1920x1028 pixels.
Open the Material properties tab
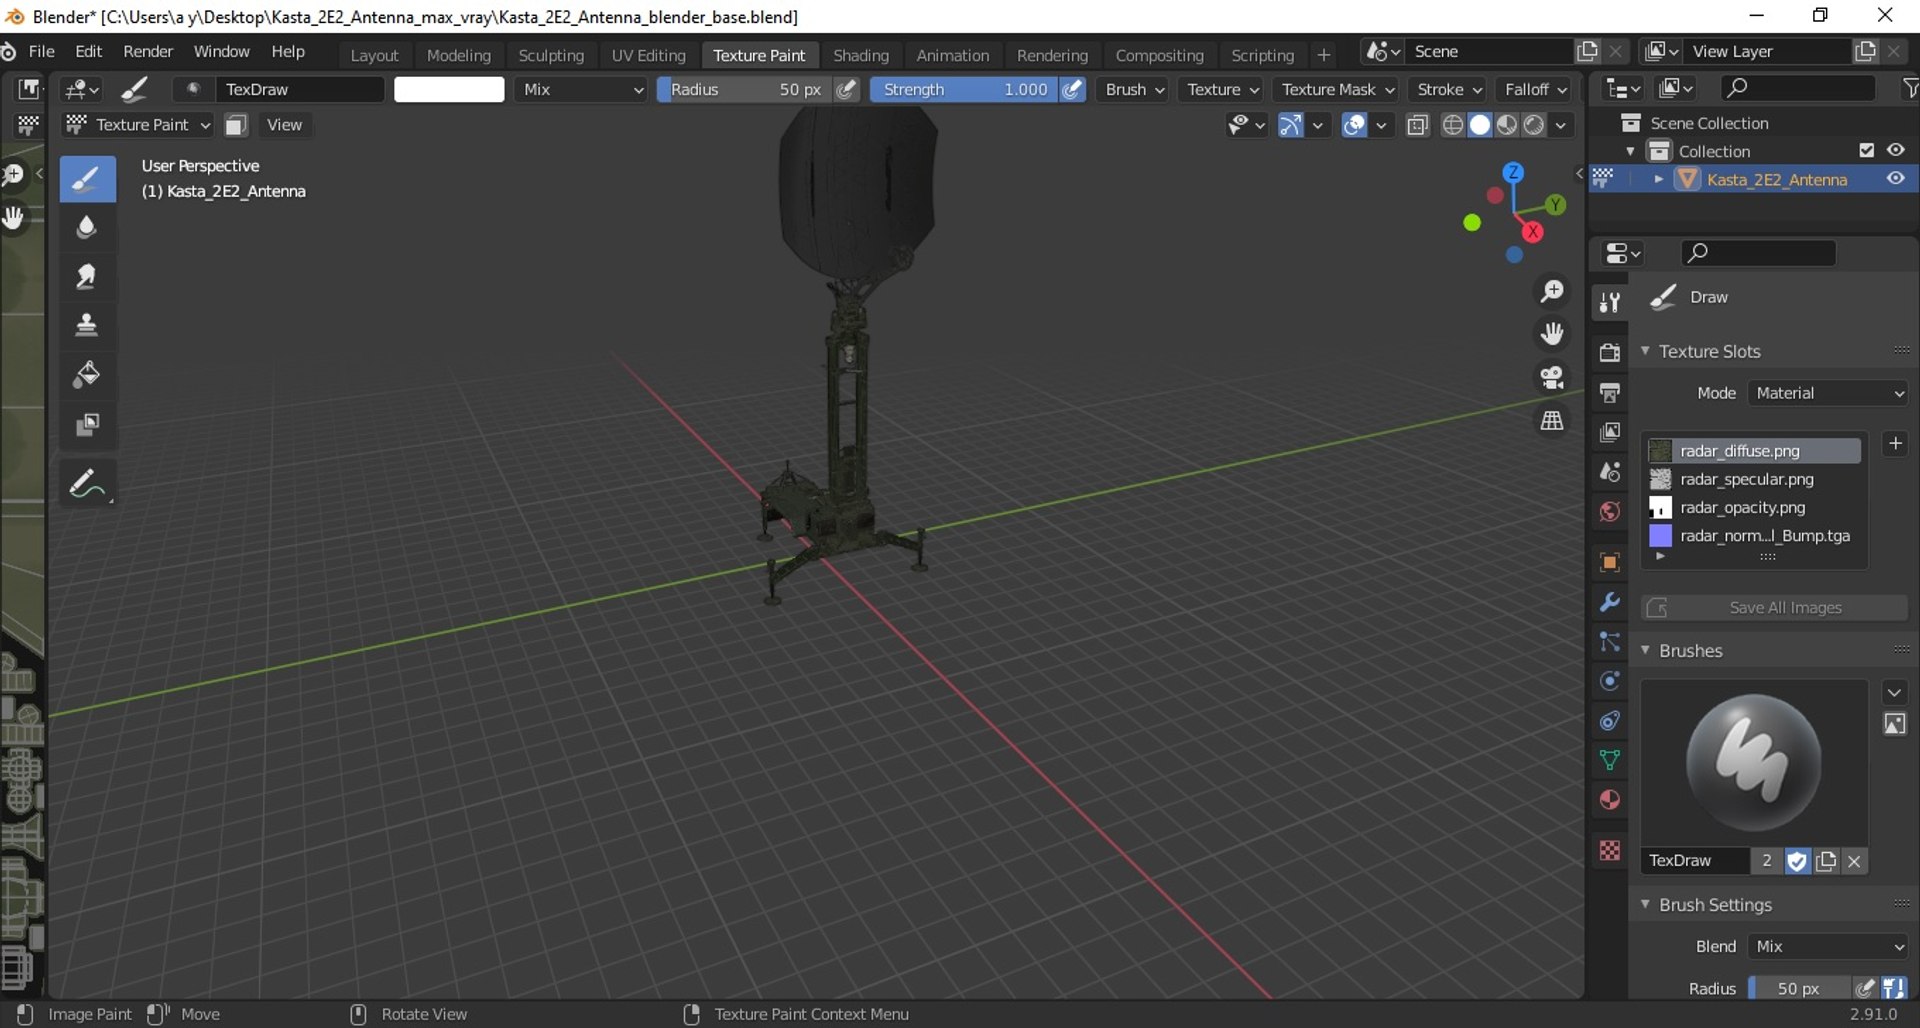(x=1610, y=800)
